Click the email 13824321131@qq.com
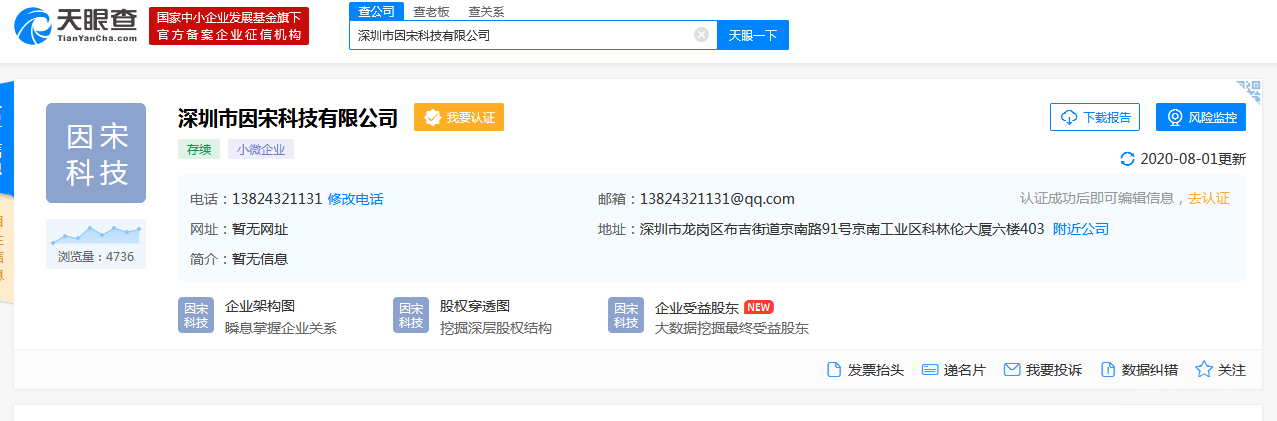This screenshot has height=421, width=1277. tap(717, 199)
